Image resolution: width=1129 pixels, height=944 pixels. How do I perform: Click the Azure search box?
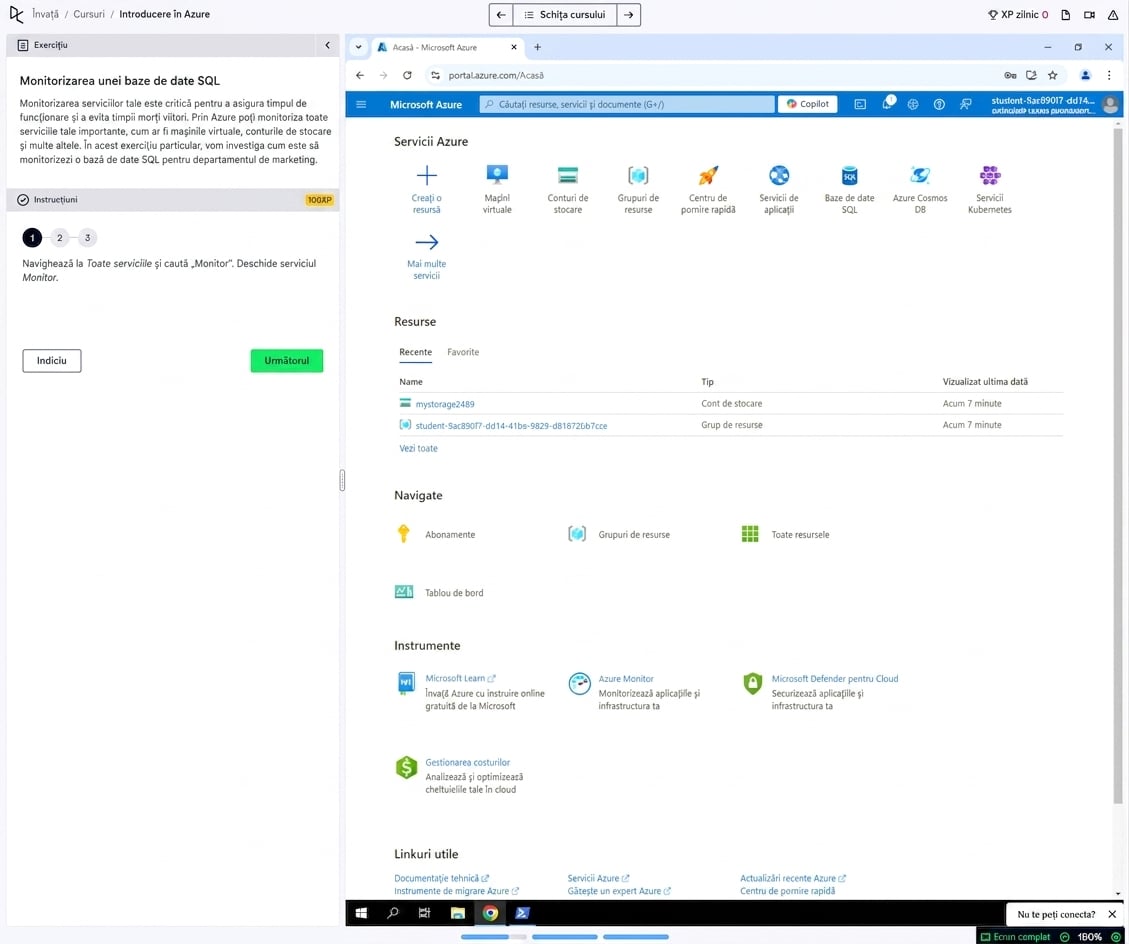point(626,104)
